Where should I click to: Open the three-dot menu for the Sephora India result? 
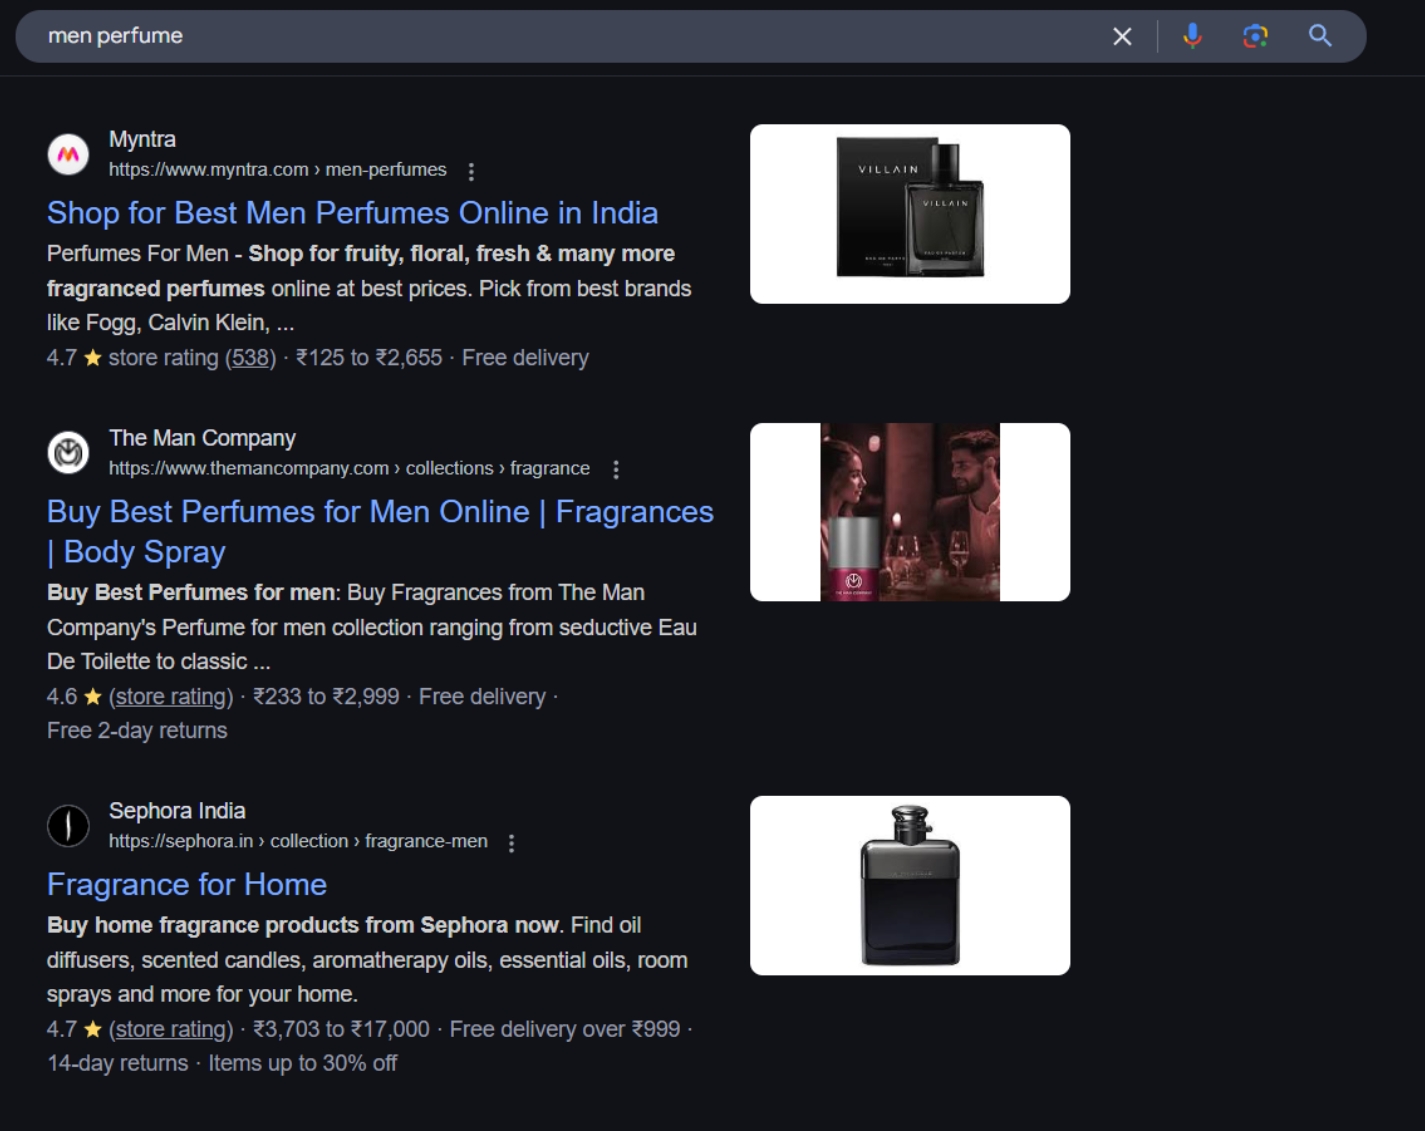511,843
